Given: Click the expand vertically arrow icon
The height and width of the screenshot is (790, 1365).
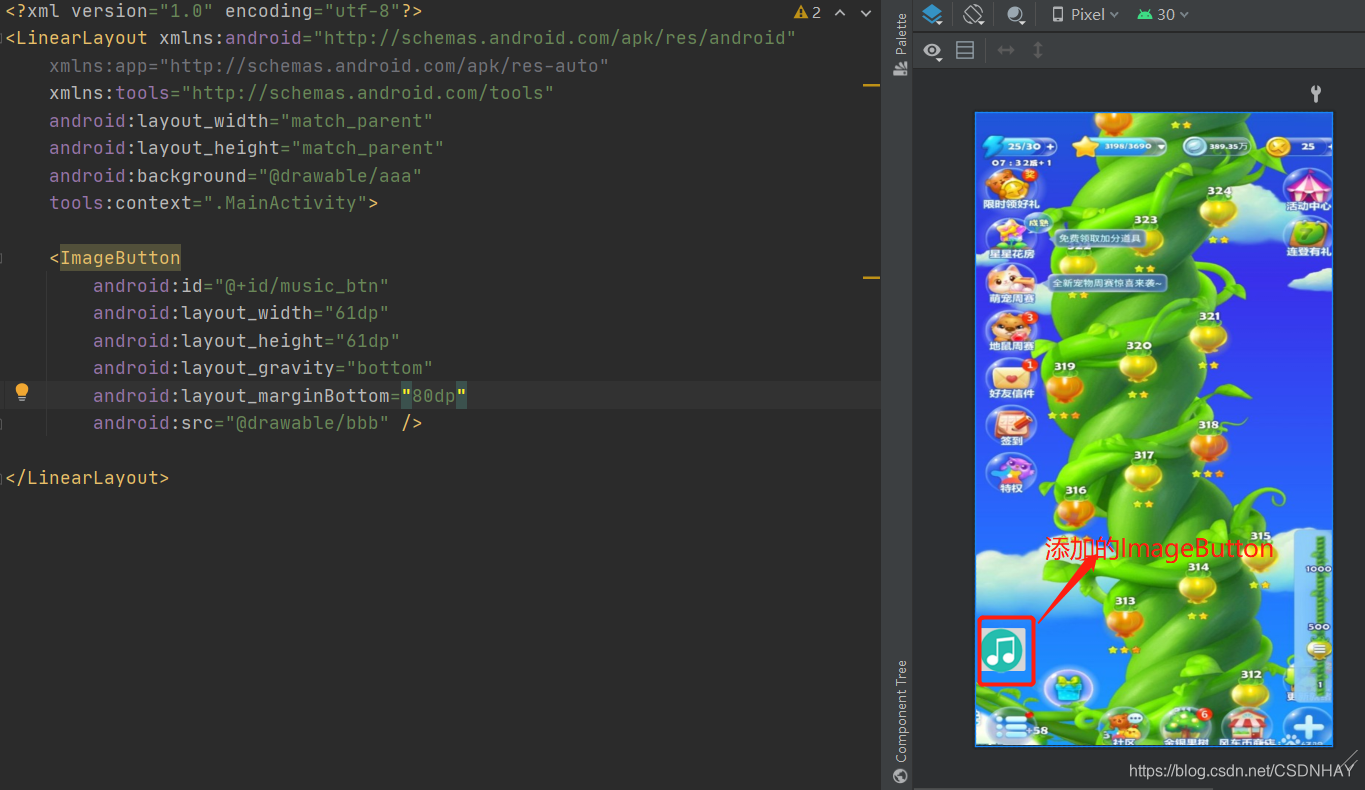Looking at the screenshot, I should 1038,50.
